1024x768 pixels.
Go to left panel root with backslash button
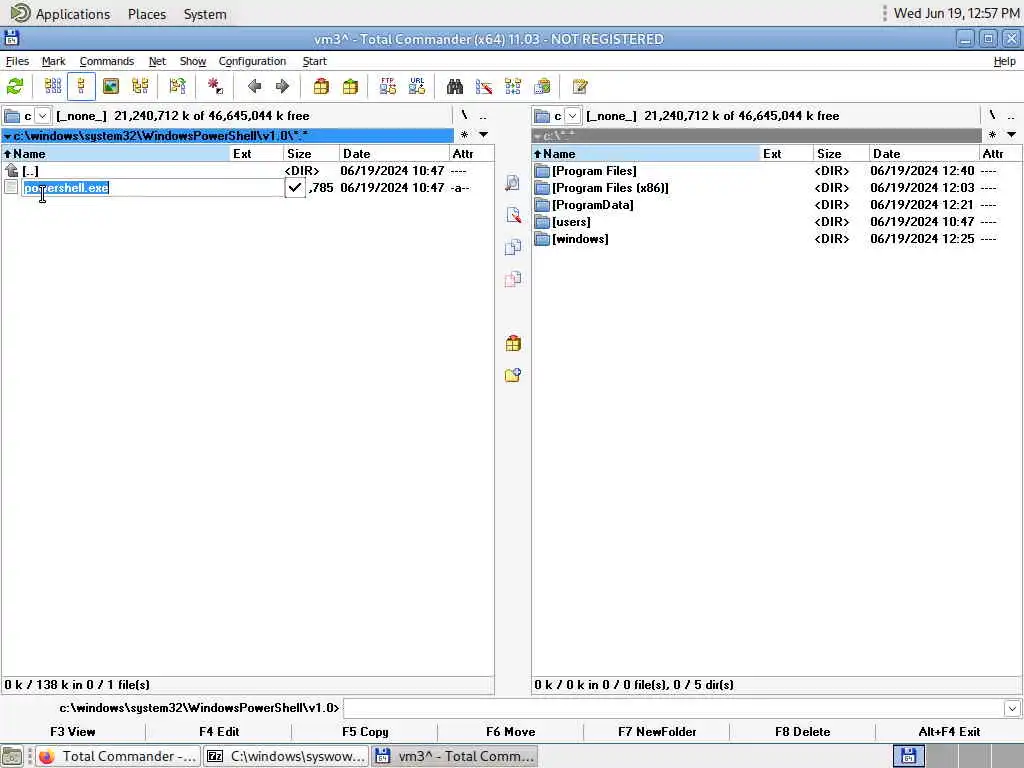[464, 116]
